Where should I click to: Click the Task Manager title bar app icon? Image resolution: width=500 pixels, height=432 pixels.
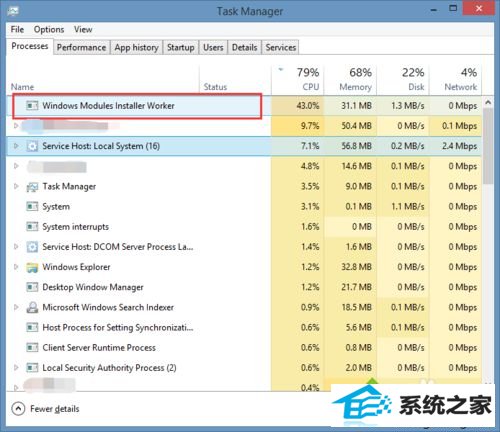pos(13,11)
